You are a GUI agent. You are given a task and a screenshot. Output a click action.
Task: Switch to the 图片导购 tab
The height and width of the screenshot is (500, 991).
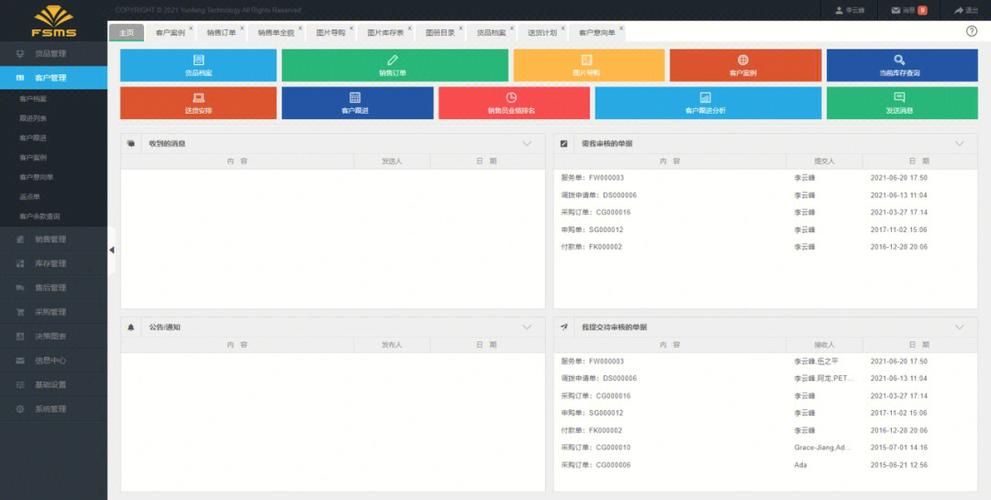pyautogui.click(x=331, y=33)
